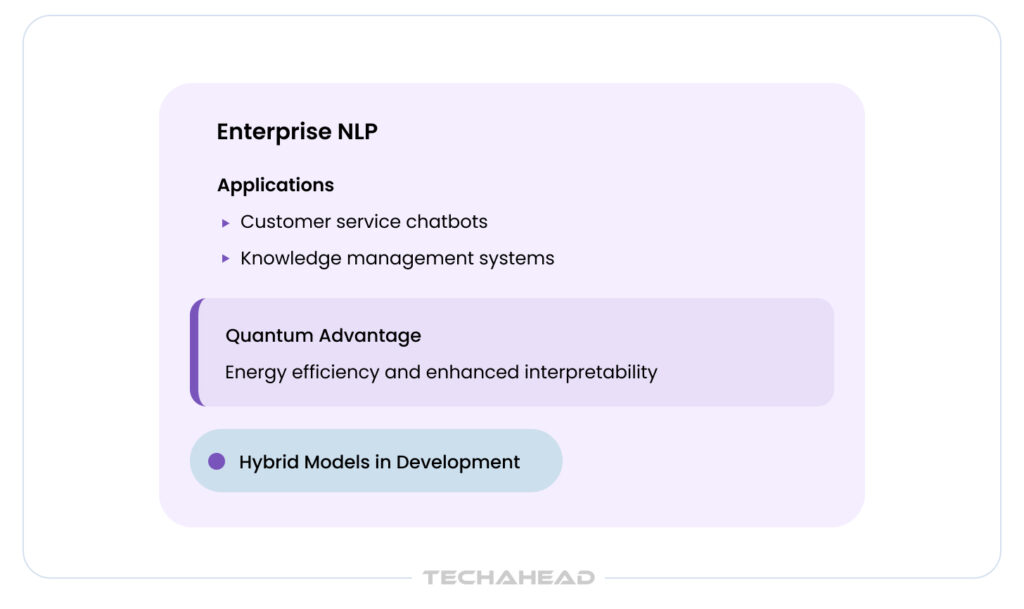Click the word interpretability
The width and height of the screenshot is (1024, 609).
coord(590,372)
